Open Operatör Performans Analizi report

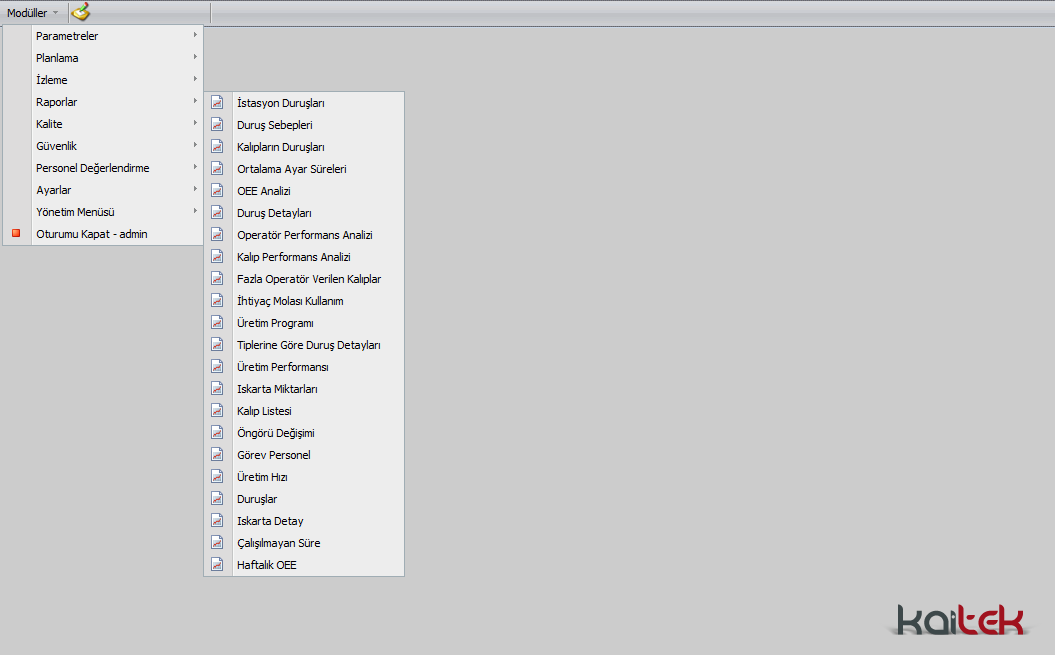click(x=304, y=235)
